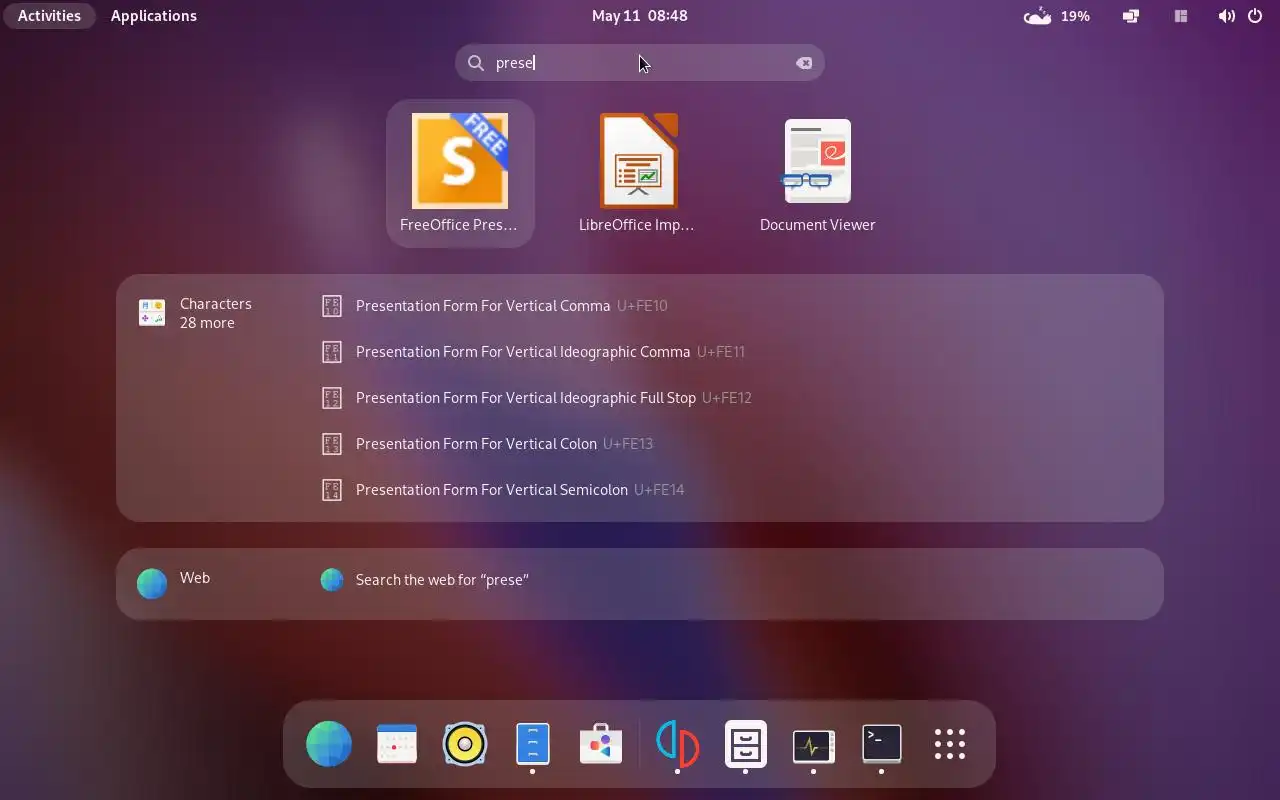
Task: Click the U+FE10 character glyph icon
Action: click(x=332, y=306)
